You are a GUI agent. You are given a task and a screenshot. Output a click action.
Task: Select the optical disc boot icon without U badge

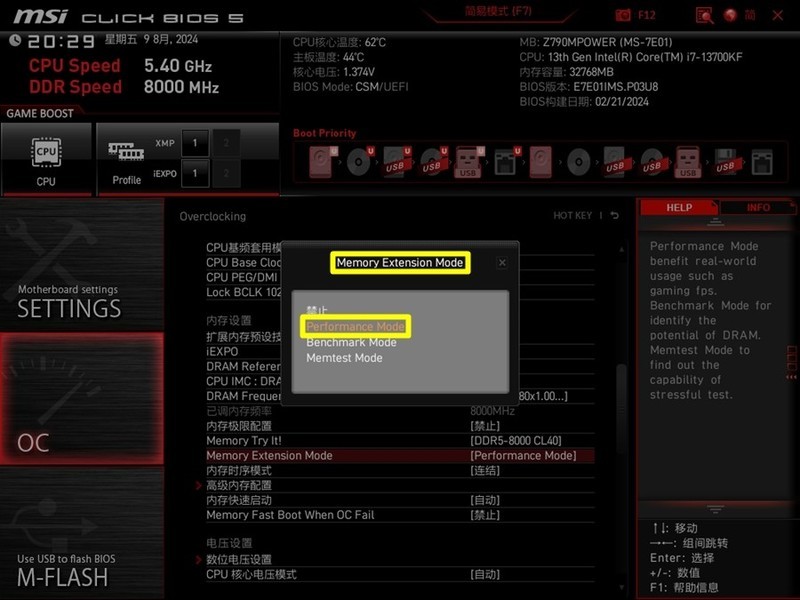click(x=579, y=162)
